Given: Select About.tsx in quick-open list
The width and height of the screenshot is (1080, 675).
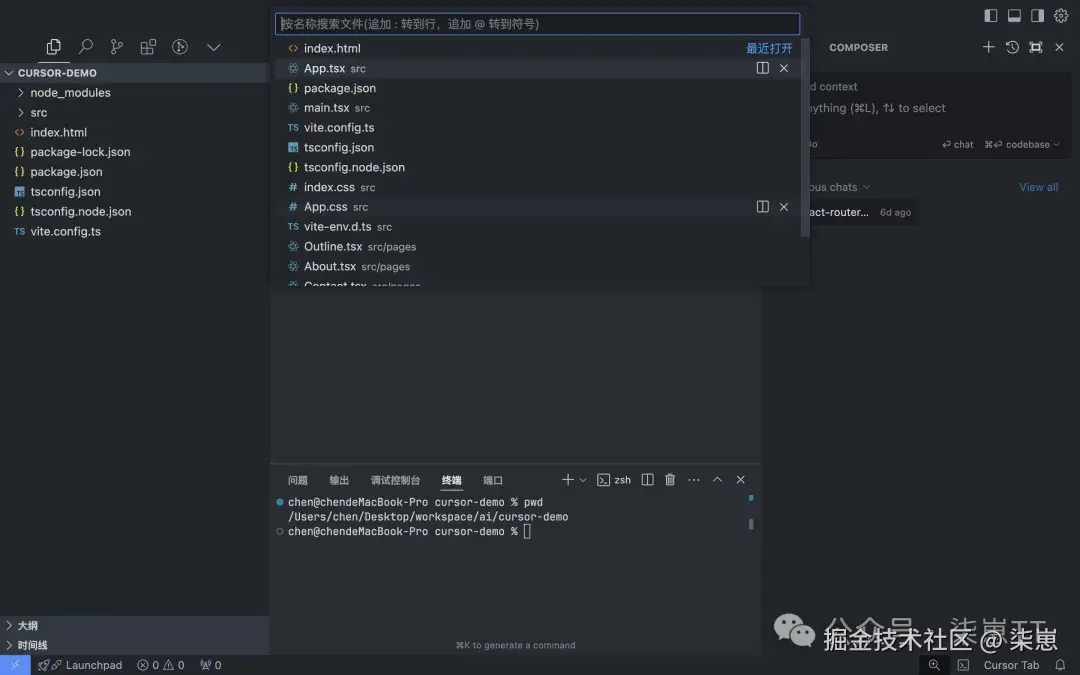Looking at the screenshot, I should (x=537, y=267).
